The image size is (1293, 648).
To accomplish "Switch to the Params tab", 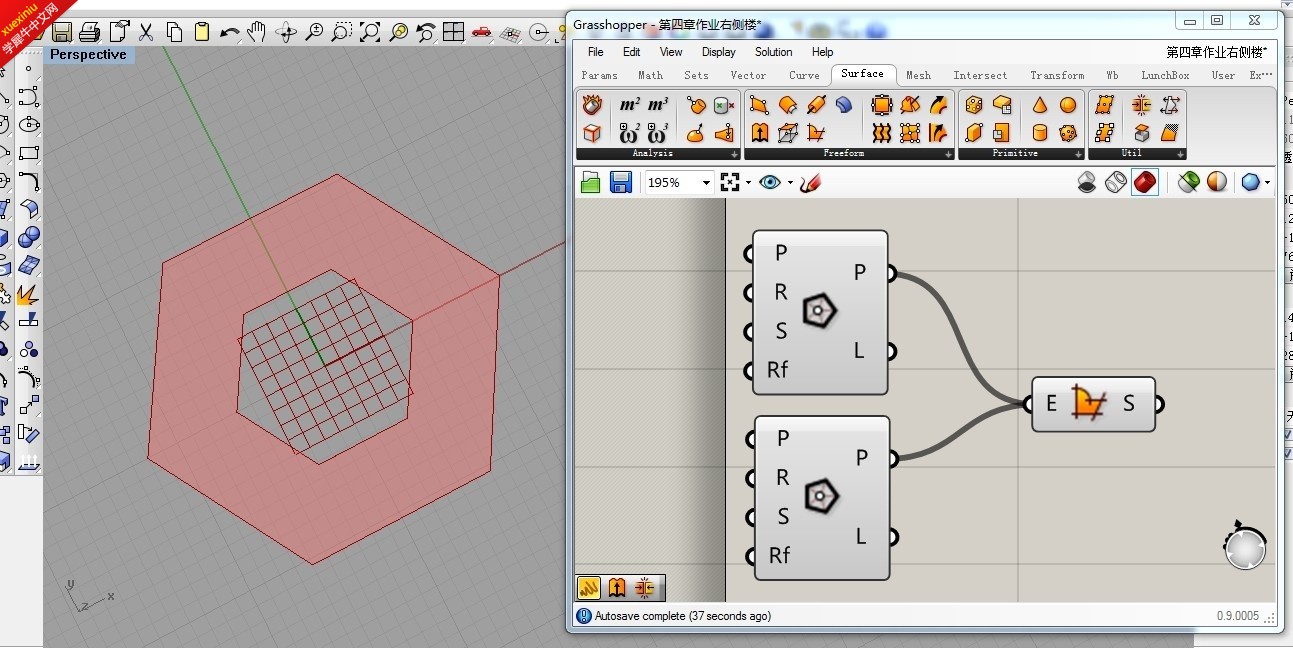I will pos(599,75).
